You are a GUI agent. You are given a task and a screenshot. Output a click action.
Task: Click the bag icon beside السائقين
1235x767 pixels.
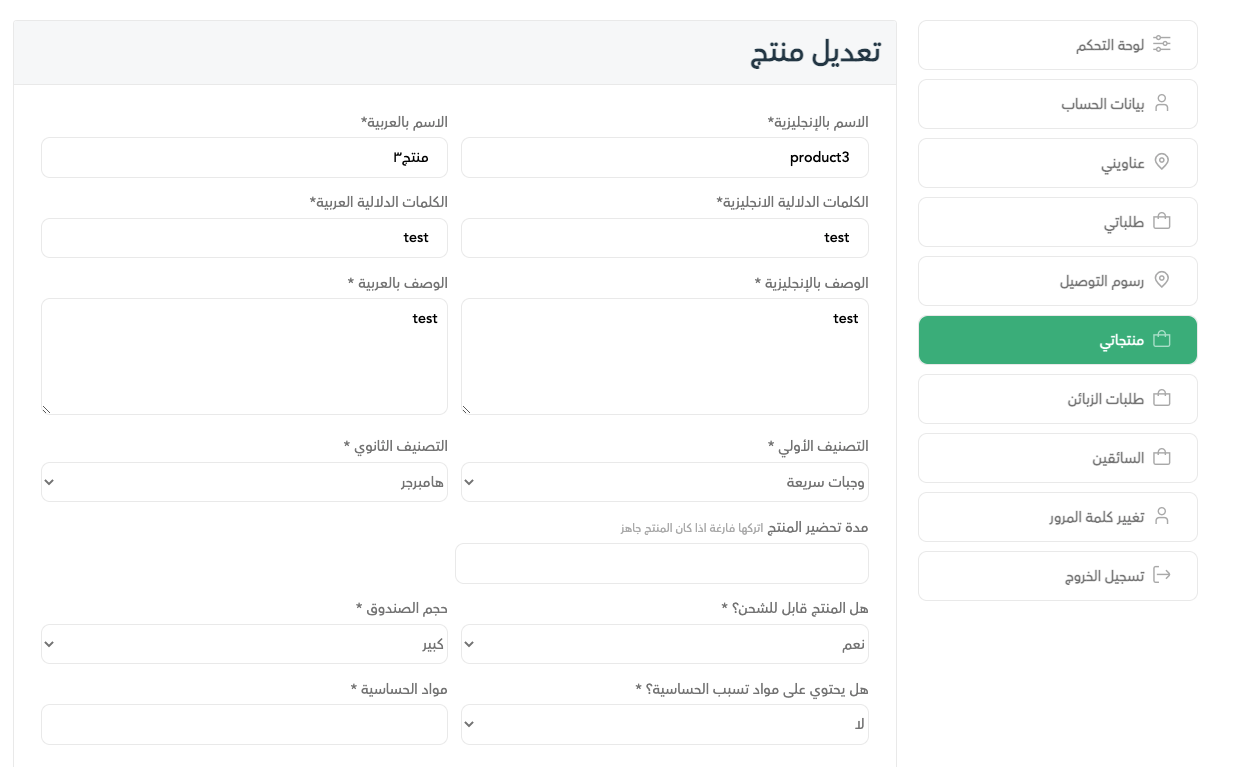(x=1162, y=457)
